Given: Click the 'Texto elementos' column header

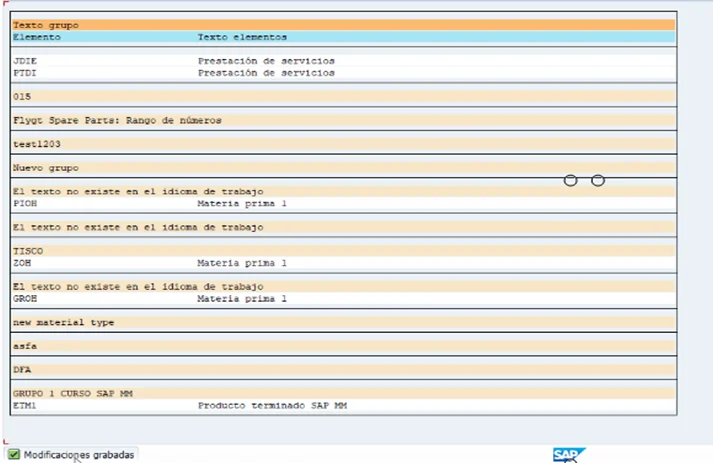Looking at the screenshot, I should click(x=242, y=37).
